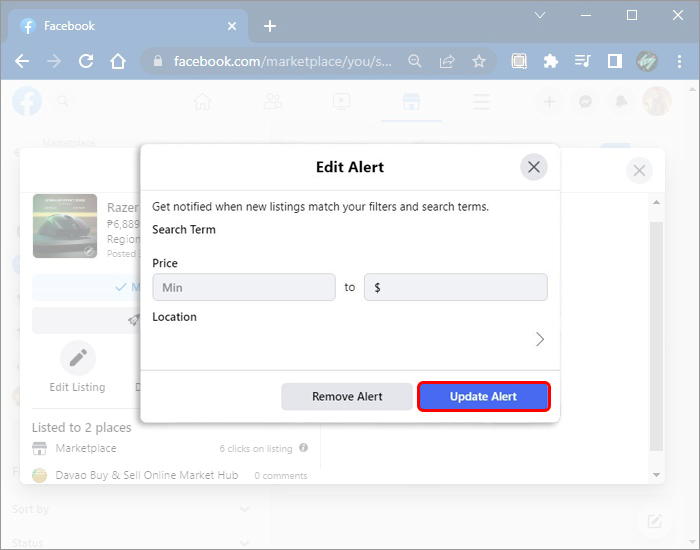Click the Edit Listing pencil icon
This screenshot has width=700, height=550.
(x=78, y=358)
